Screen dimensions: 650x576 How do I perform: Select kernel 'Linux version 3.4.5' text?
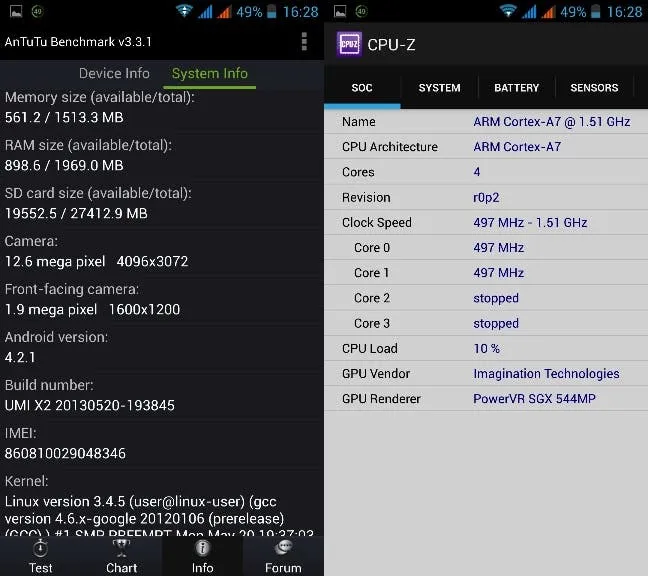65,502
